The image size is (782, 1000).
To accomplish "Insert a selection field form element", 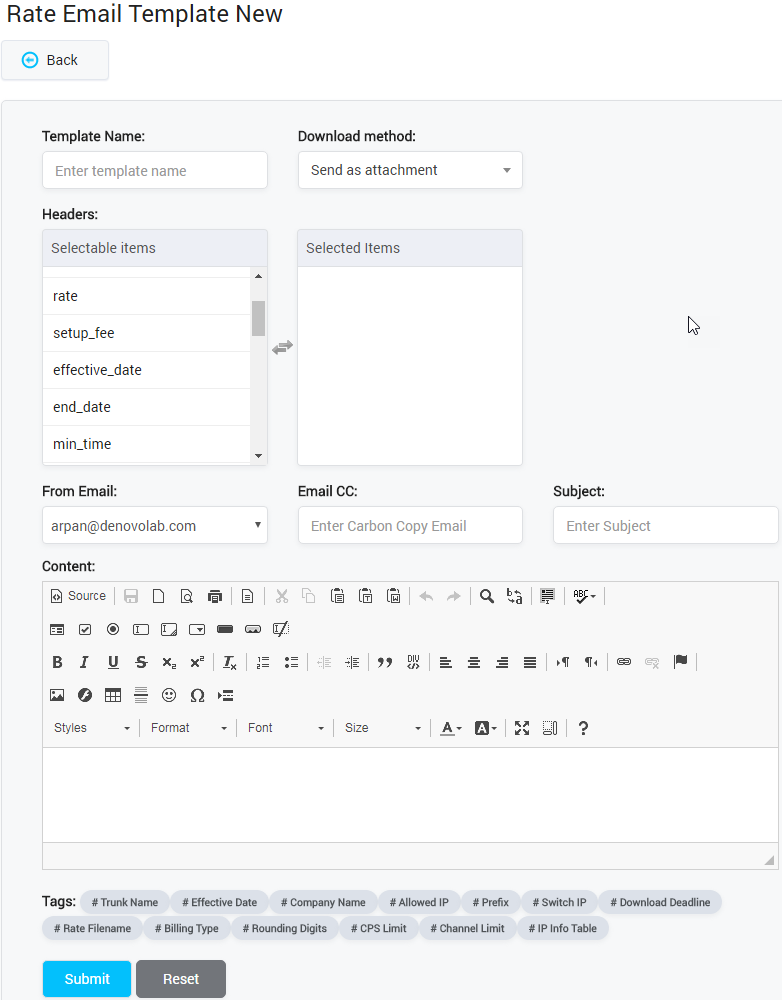I will pos(197,629).
